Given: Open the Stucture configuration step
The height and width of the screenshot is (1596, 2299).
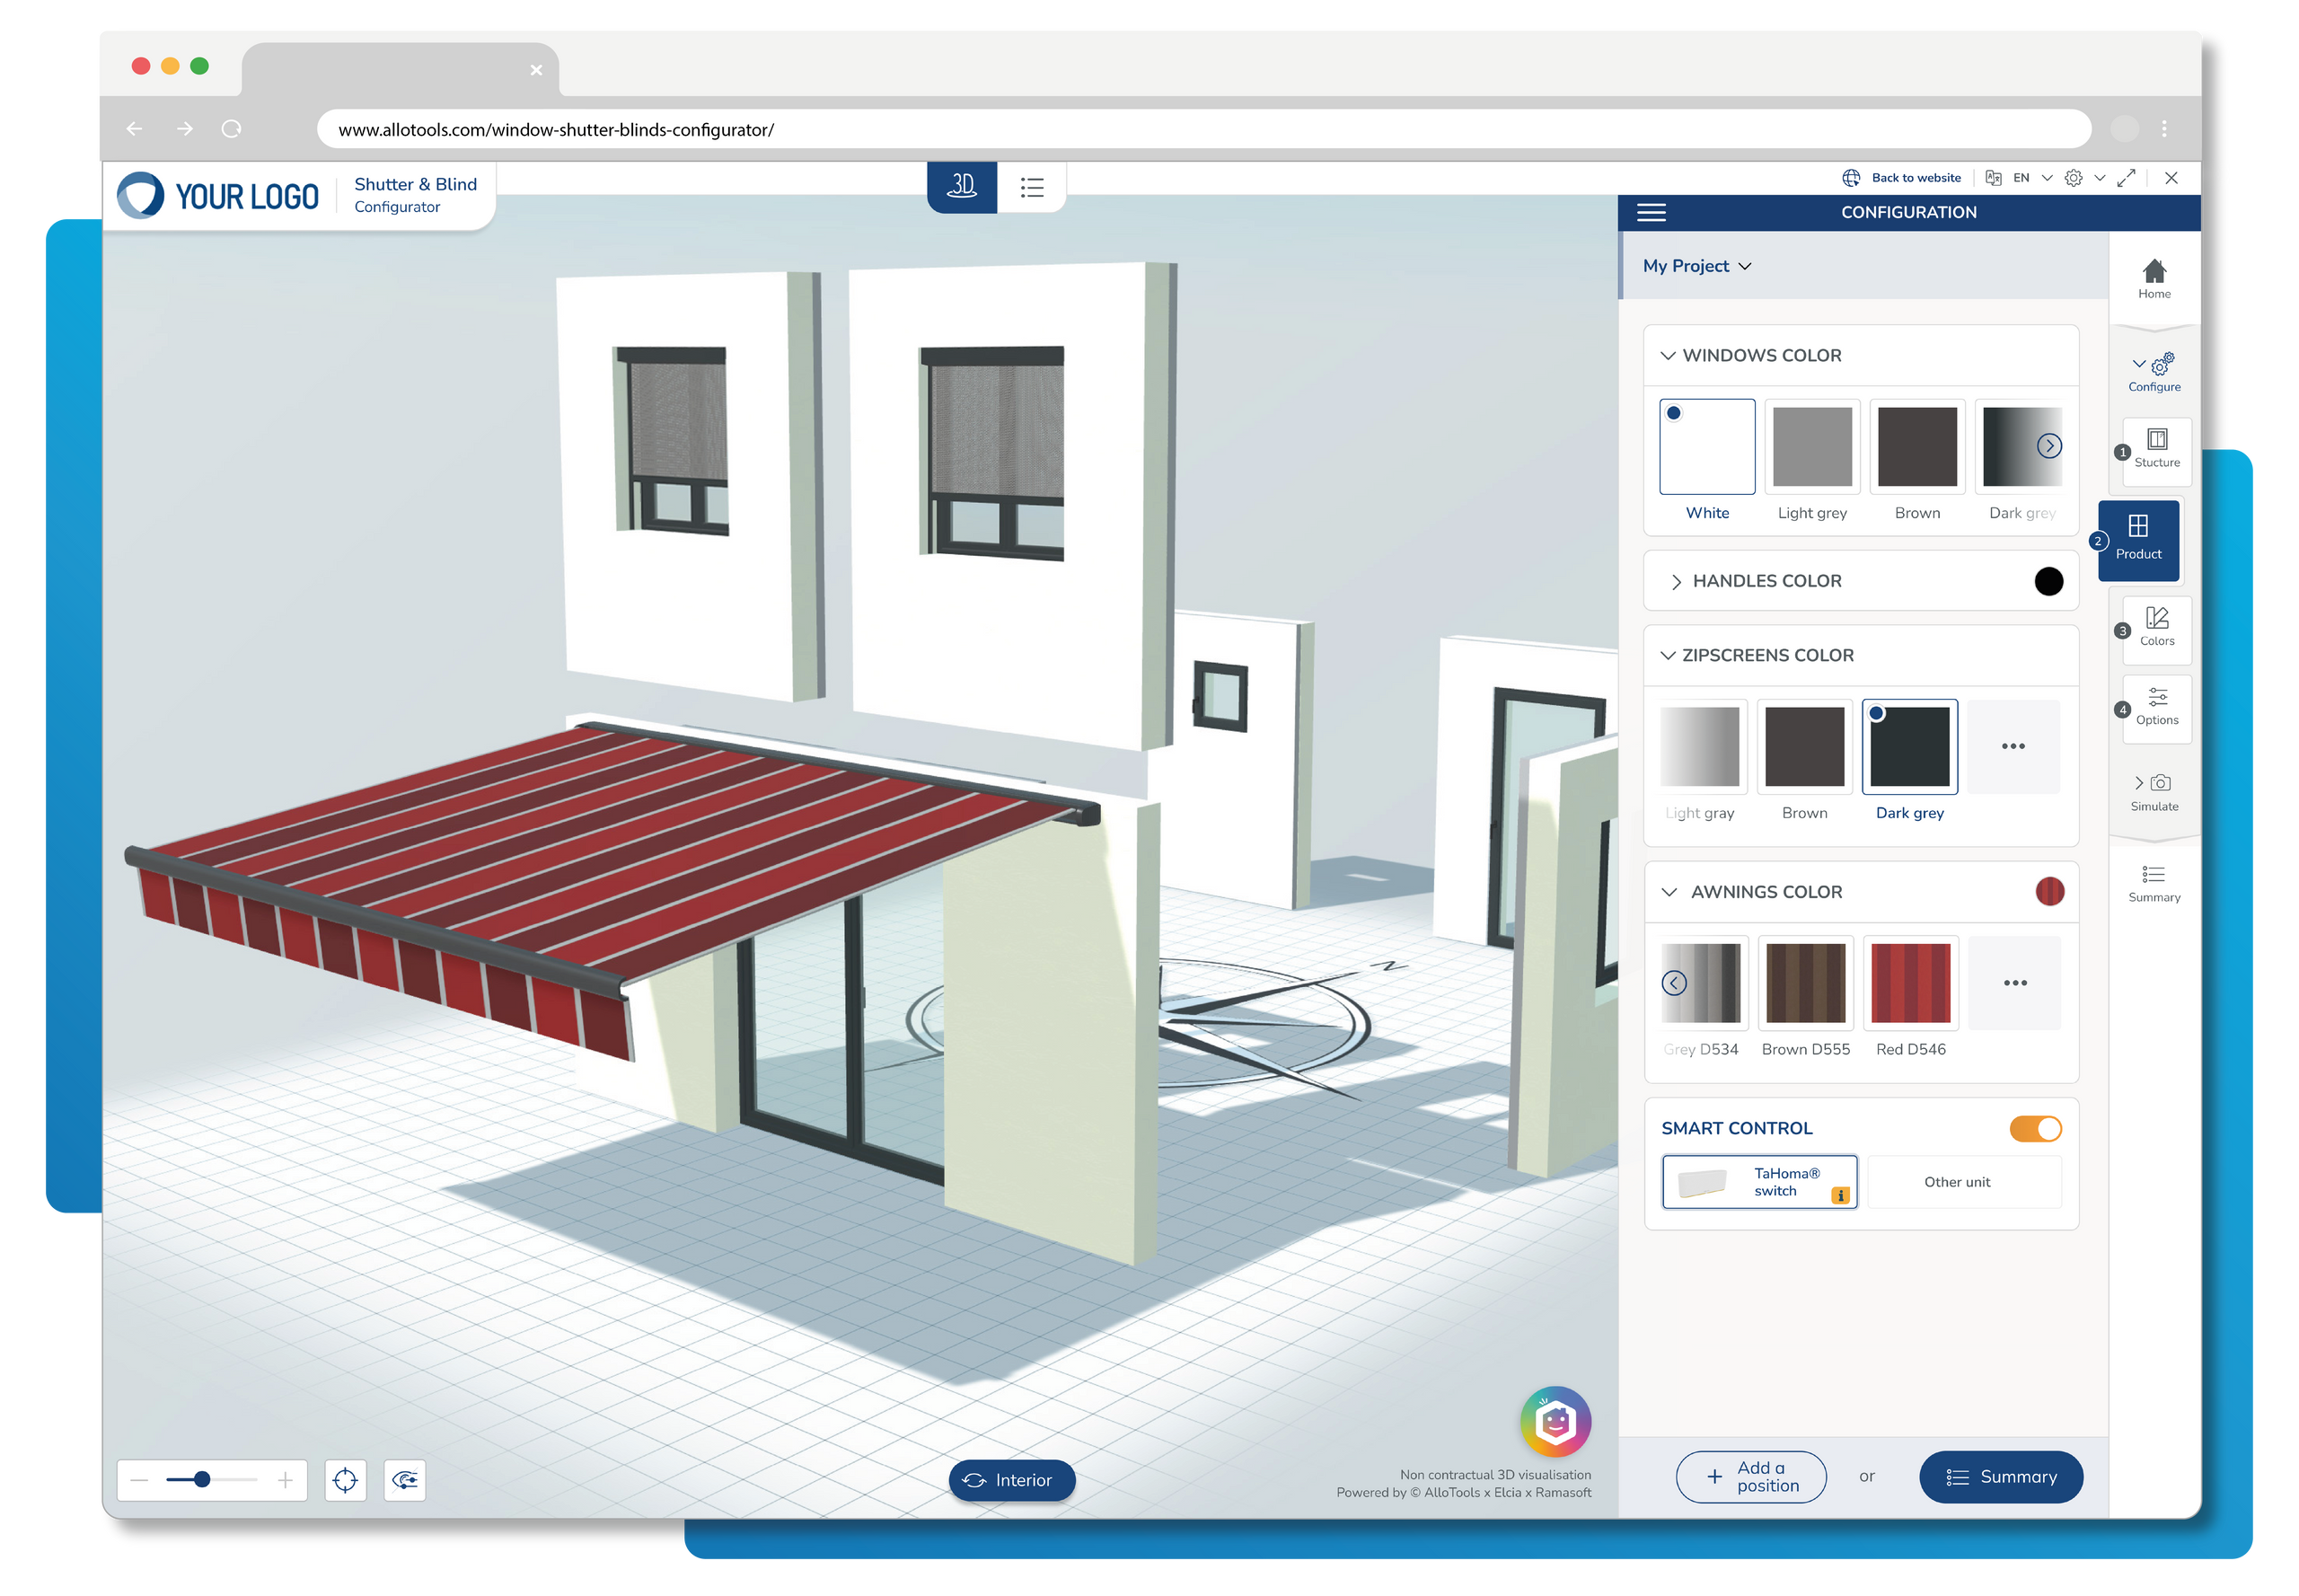Looking at the screenshot, I should tap(2156, 452).
